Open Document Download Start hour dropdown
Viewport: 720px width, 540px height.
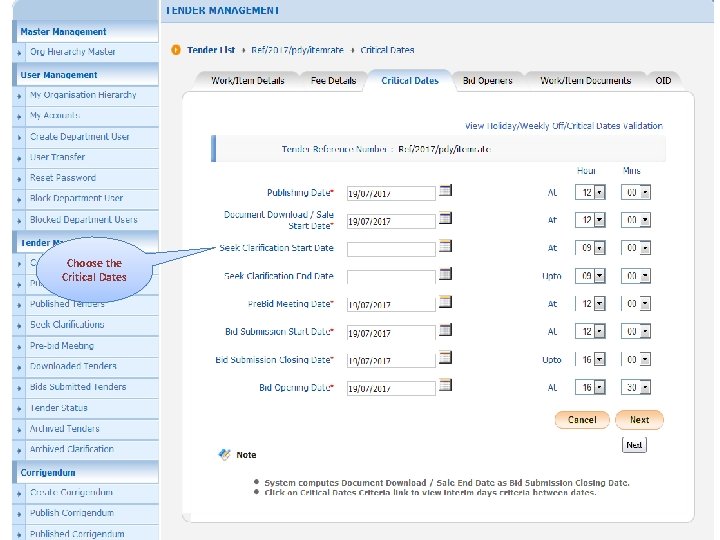tap(599, 220)
